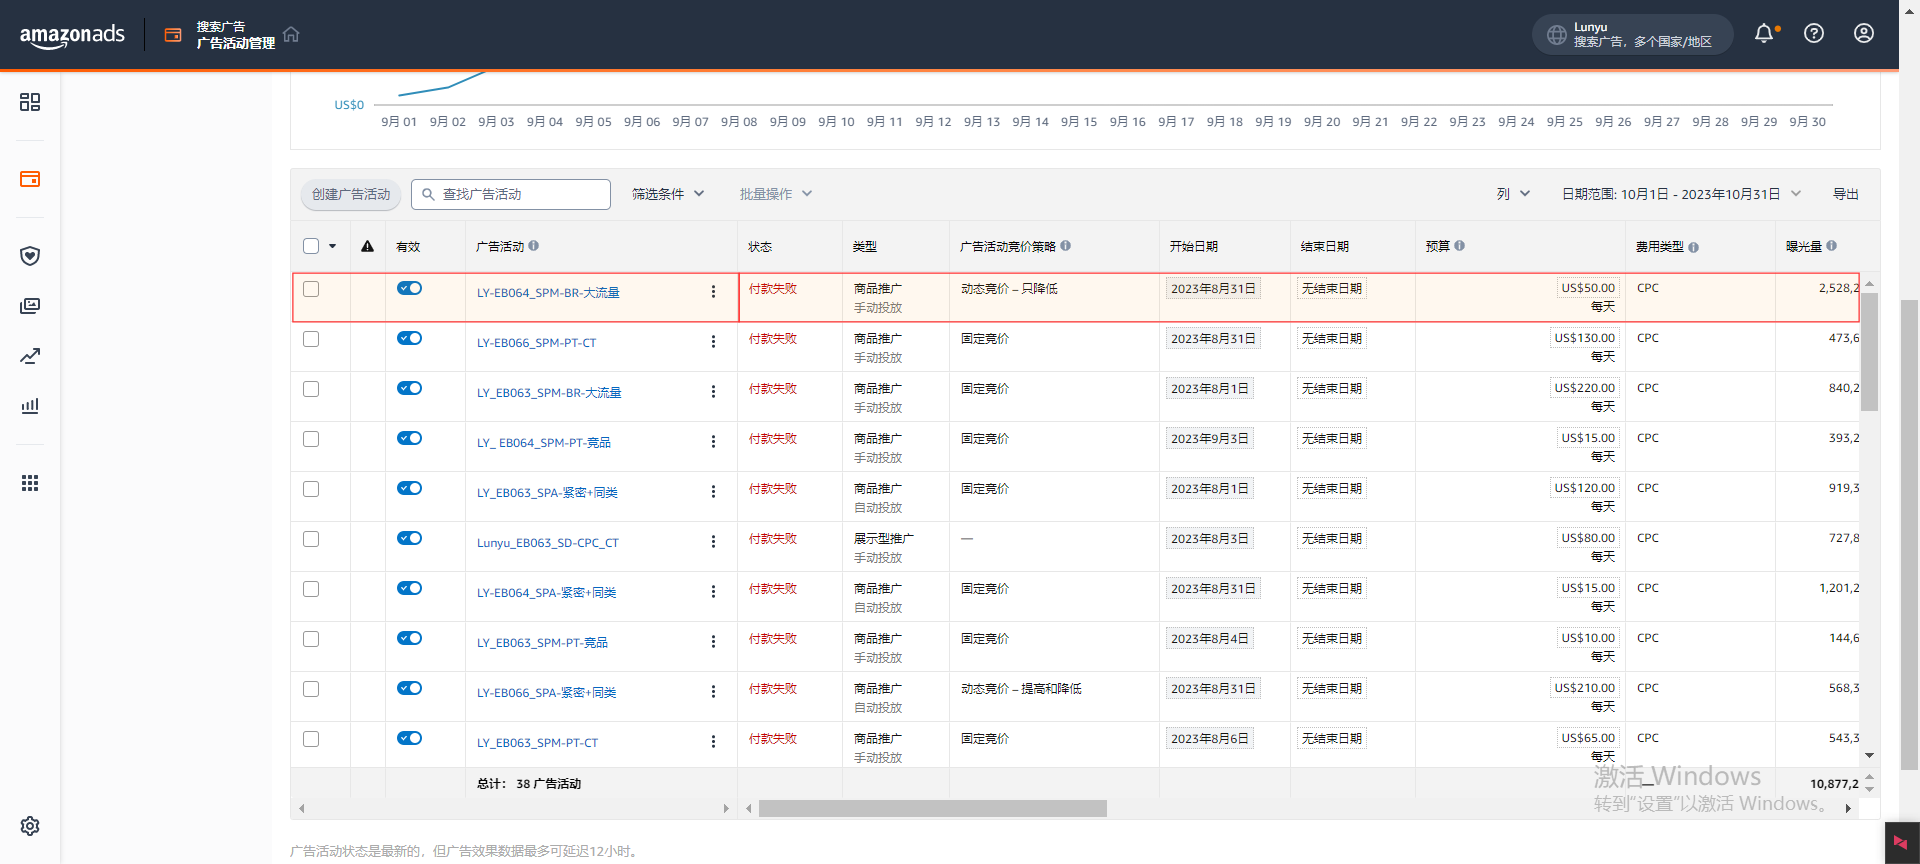
Task: Expand the 日期范围 date range selector
Action: tap(1680, 194)
